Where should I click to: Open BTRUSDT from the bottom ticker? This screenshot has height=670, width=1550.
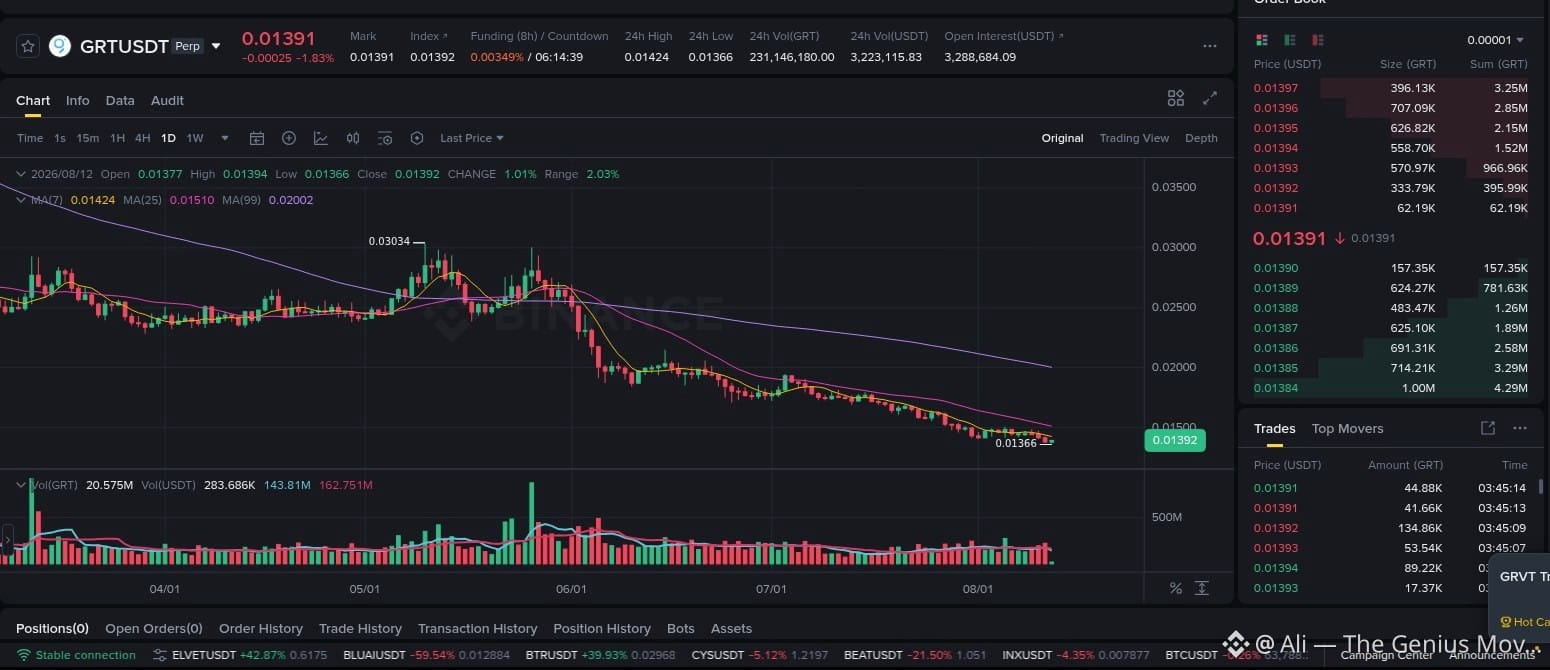(x=600, y=655)
